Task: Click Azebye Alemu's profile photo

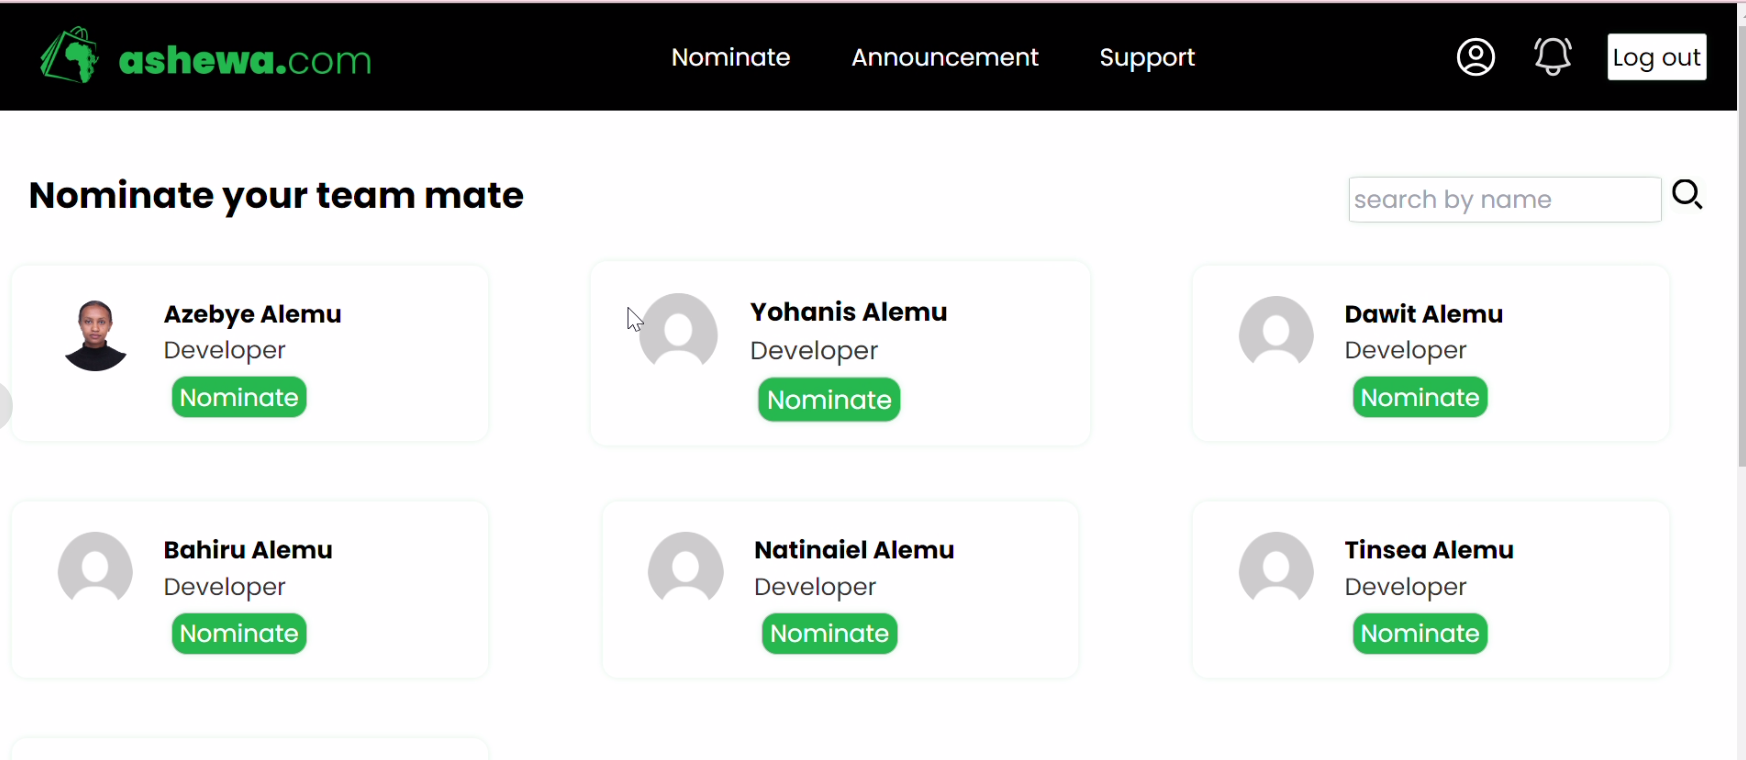Action: pyautogui.click(x=96, y=335)
